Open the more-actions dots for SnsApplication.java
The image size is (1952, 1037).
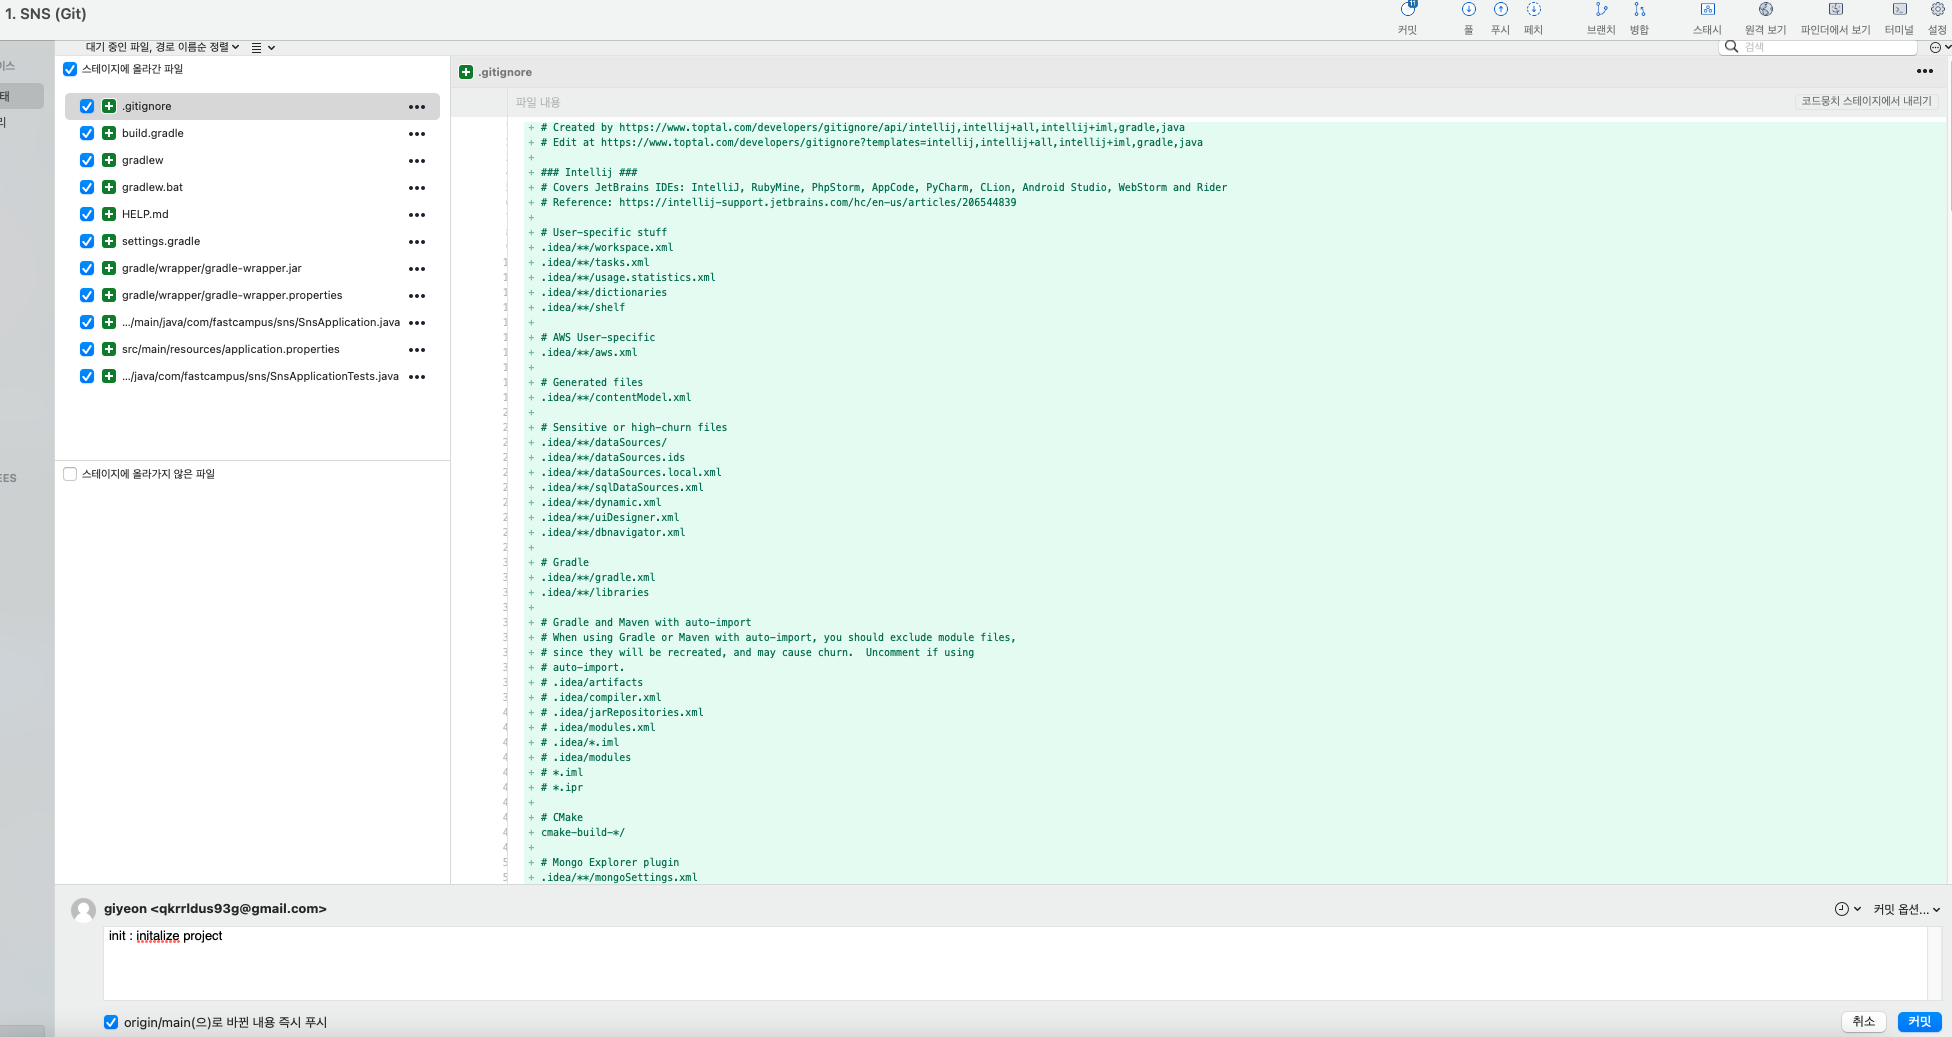417,323
